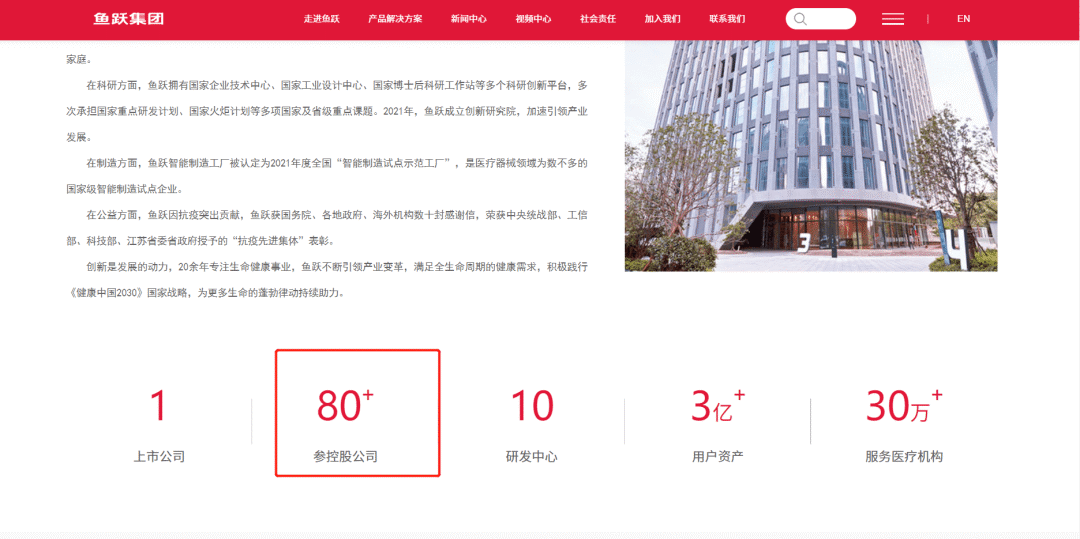Click the white number 4 sign in photo
The width and height of the screenshot is (1080, 539).
point(955,250)
